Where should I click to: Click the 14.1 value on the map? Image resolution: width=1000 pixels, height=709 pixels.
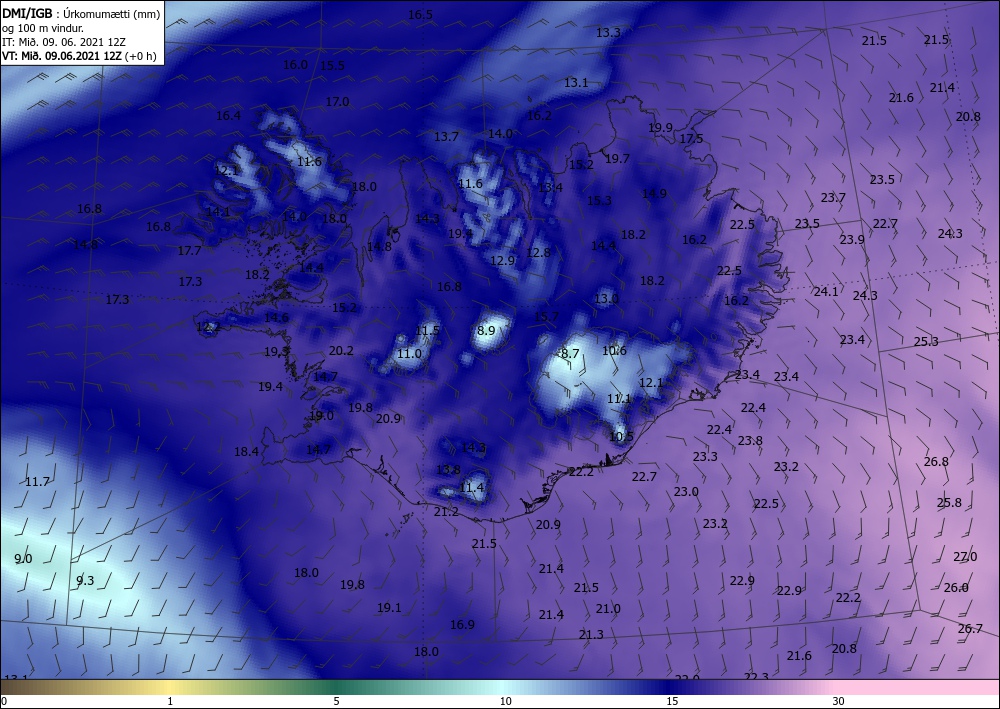pos(218,211)
